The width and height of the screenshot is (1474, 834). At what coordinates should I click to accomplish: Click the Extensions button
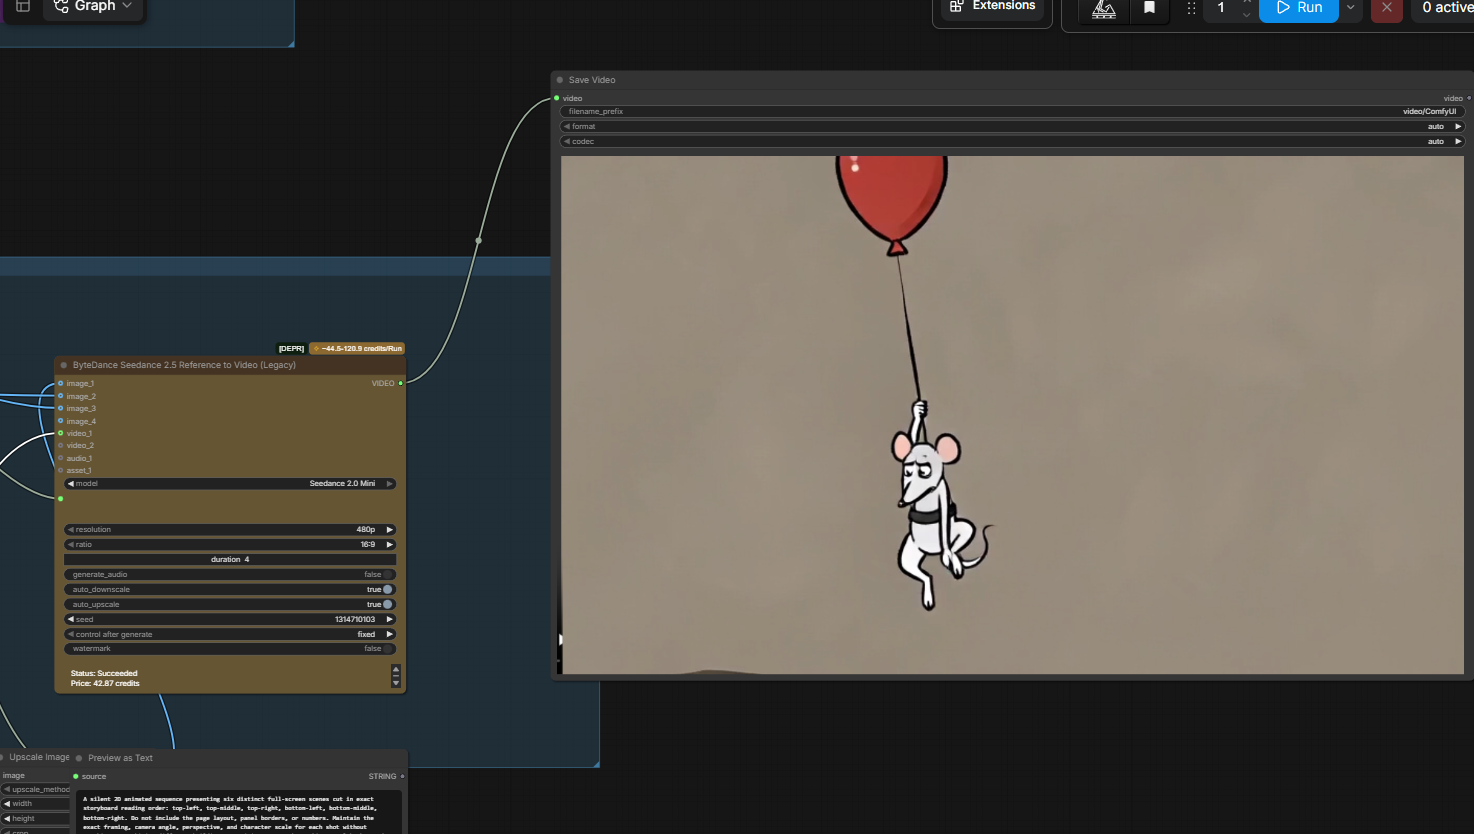pos(993,7)
